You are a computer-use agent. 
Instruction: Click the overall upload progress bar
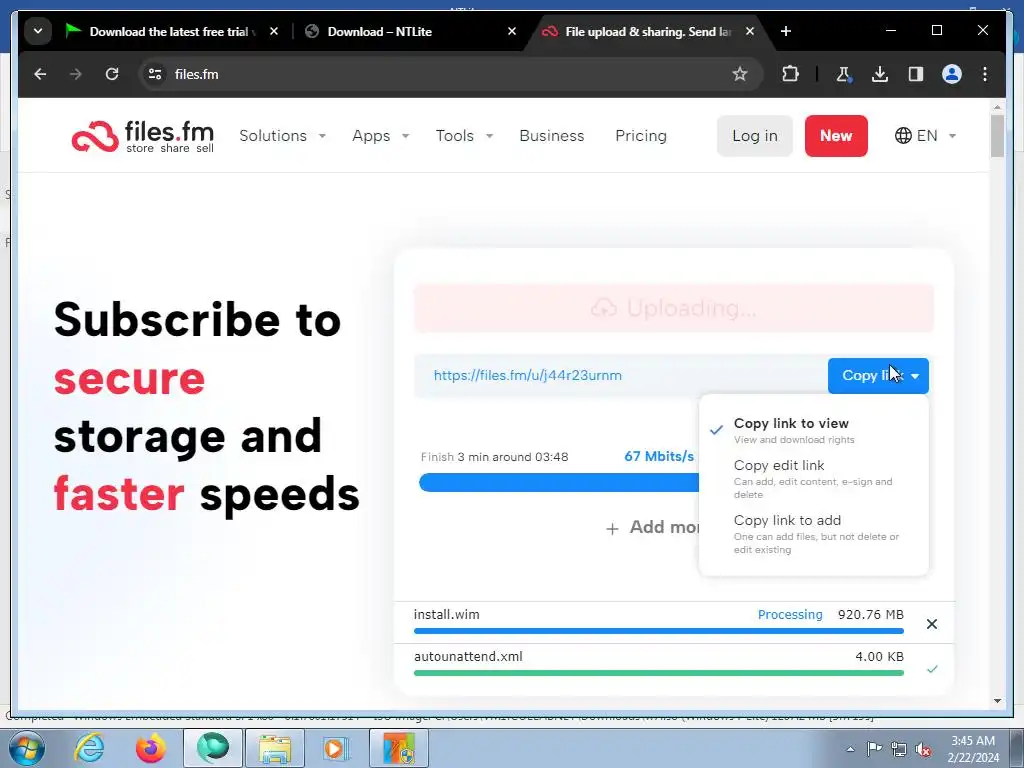pos(559,483)
